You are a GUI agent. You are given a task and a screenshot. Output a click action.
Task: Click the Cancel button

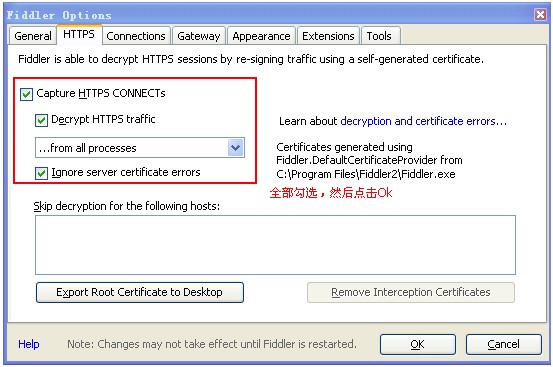point(503,344)
